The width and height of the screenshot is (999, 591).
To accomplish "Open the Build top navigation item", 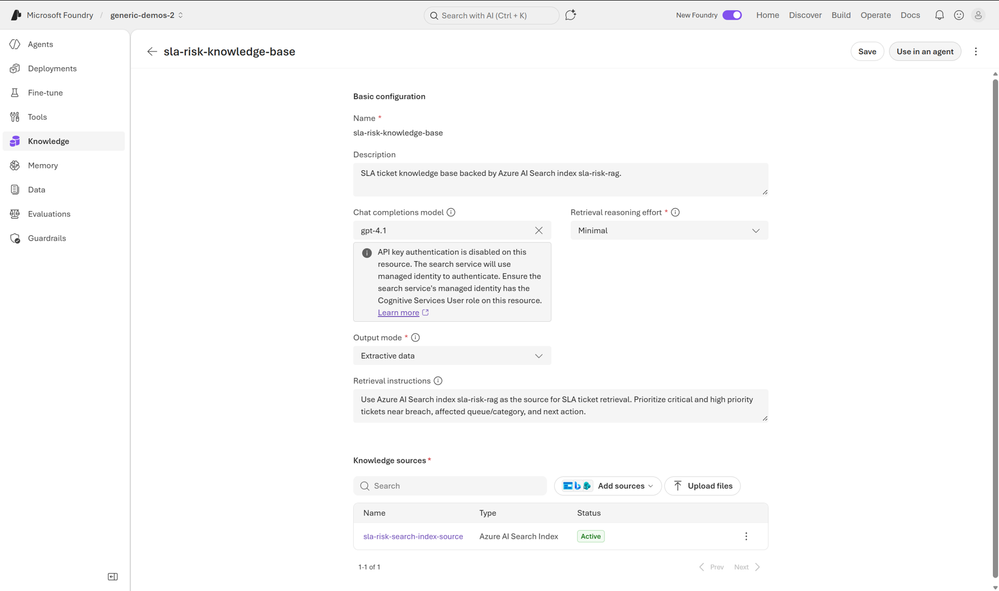I will coord(841,15).
